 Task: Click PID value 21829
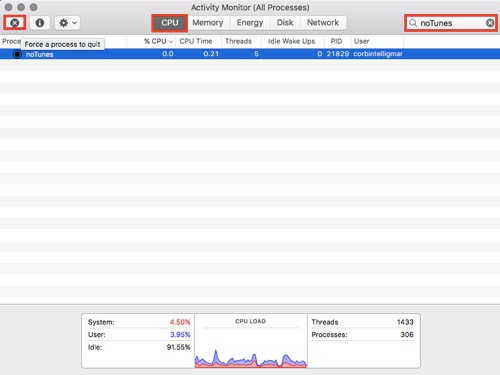point(338,54)
